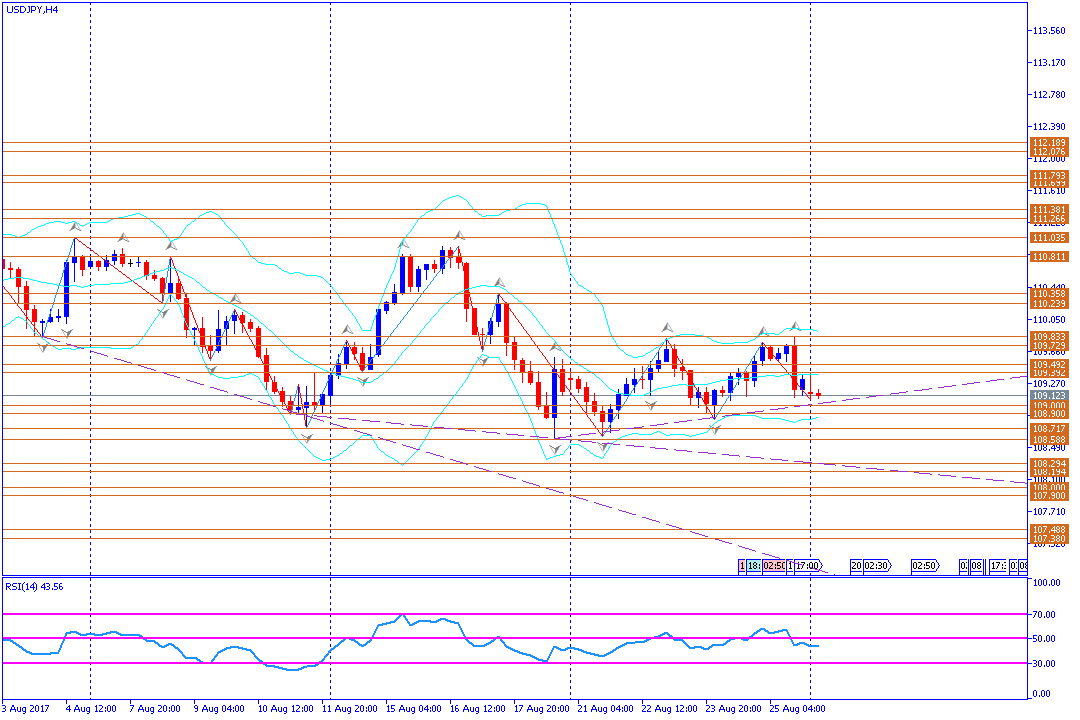Click the 113.560 price axis value
Image resolution: width=1080 pixels, height=720 pixels.
pos(1049,31)
